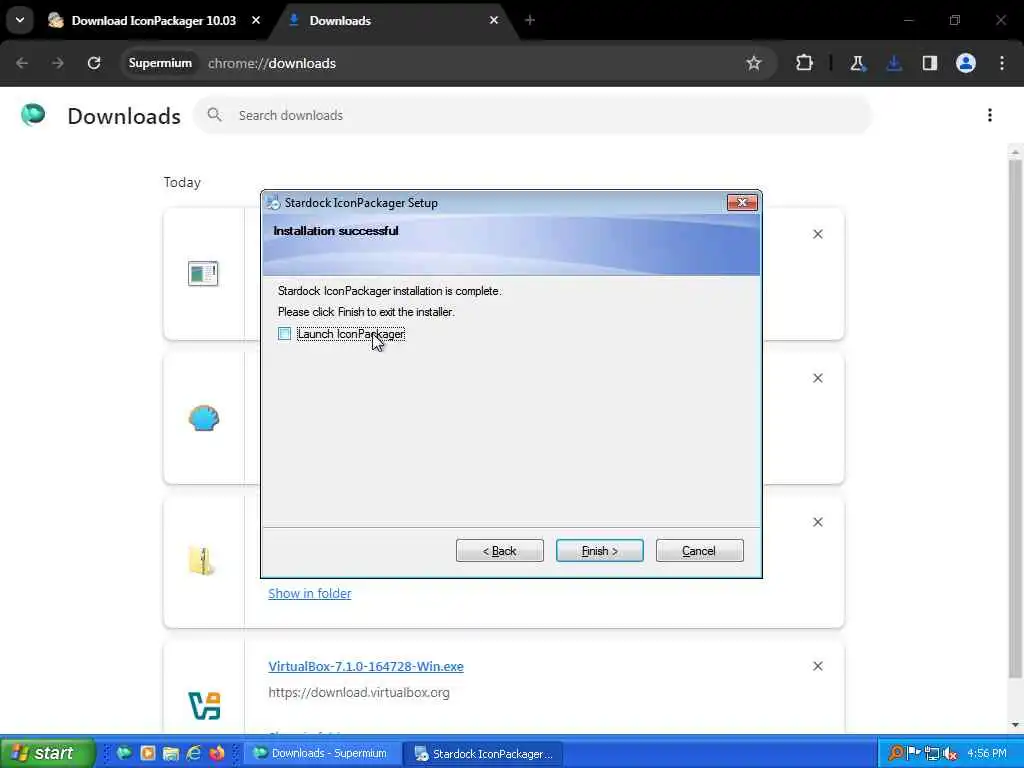1024x768 pixels.
Task: Launch Supermium from quick launch
Action: (124, 753)
